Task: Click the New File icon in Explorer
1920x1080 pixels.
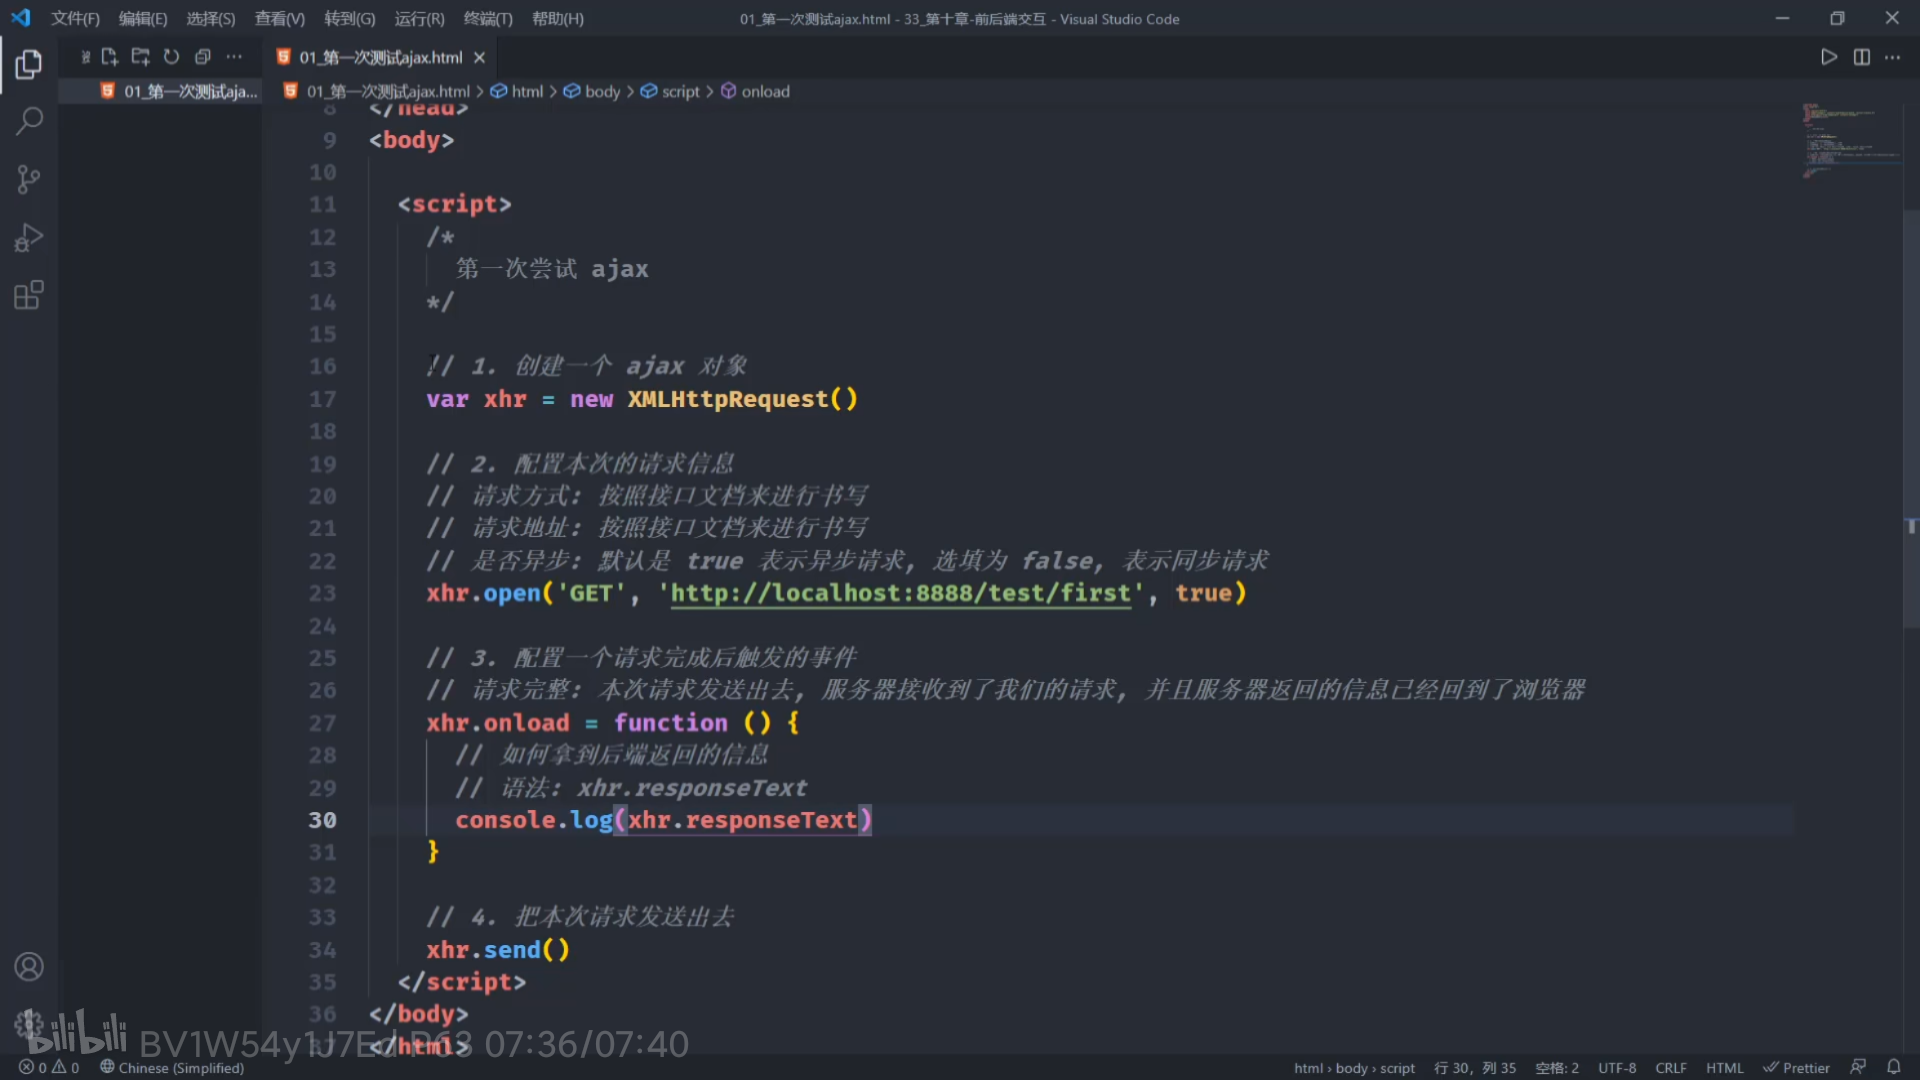Action: point(110,57)
